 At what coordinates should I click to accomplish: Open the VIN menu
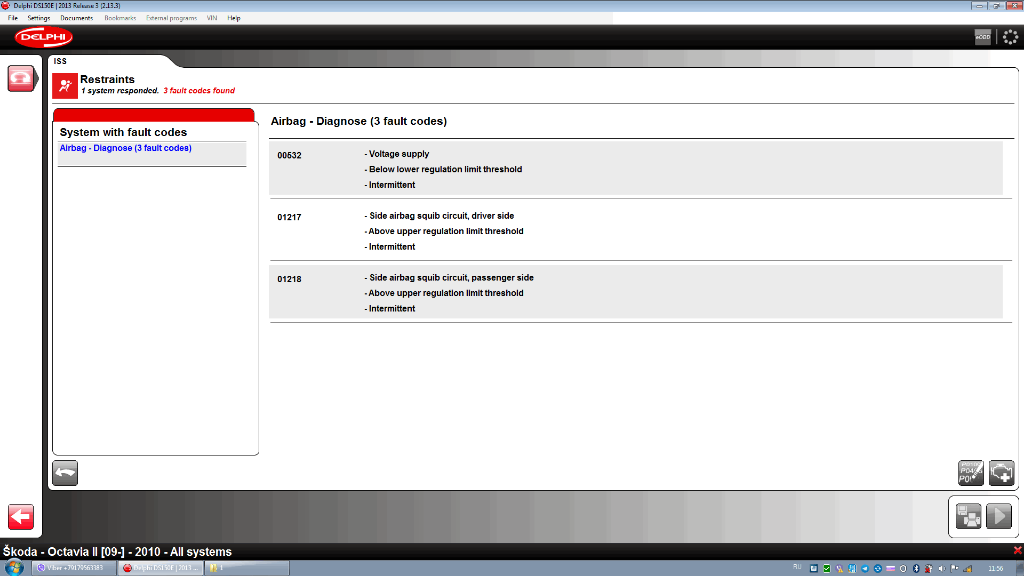click(212, 18)
